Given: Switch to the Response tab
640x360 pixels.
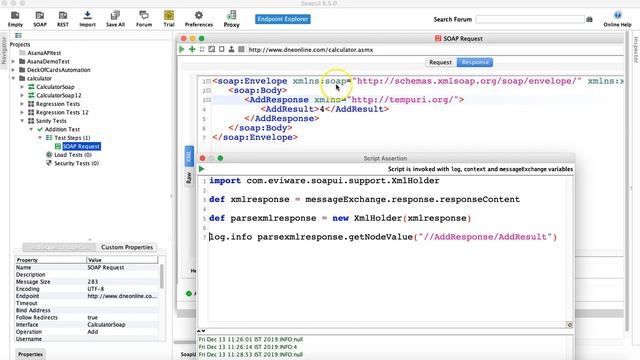Looking at the screenshot, I should pos(475,62).
